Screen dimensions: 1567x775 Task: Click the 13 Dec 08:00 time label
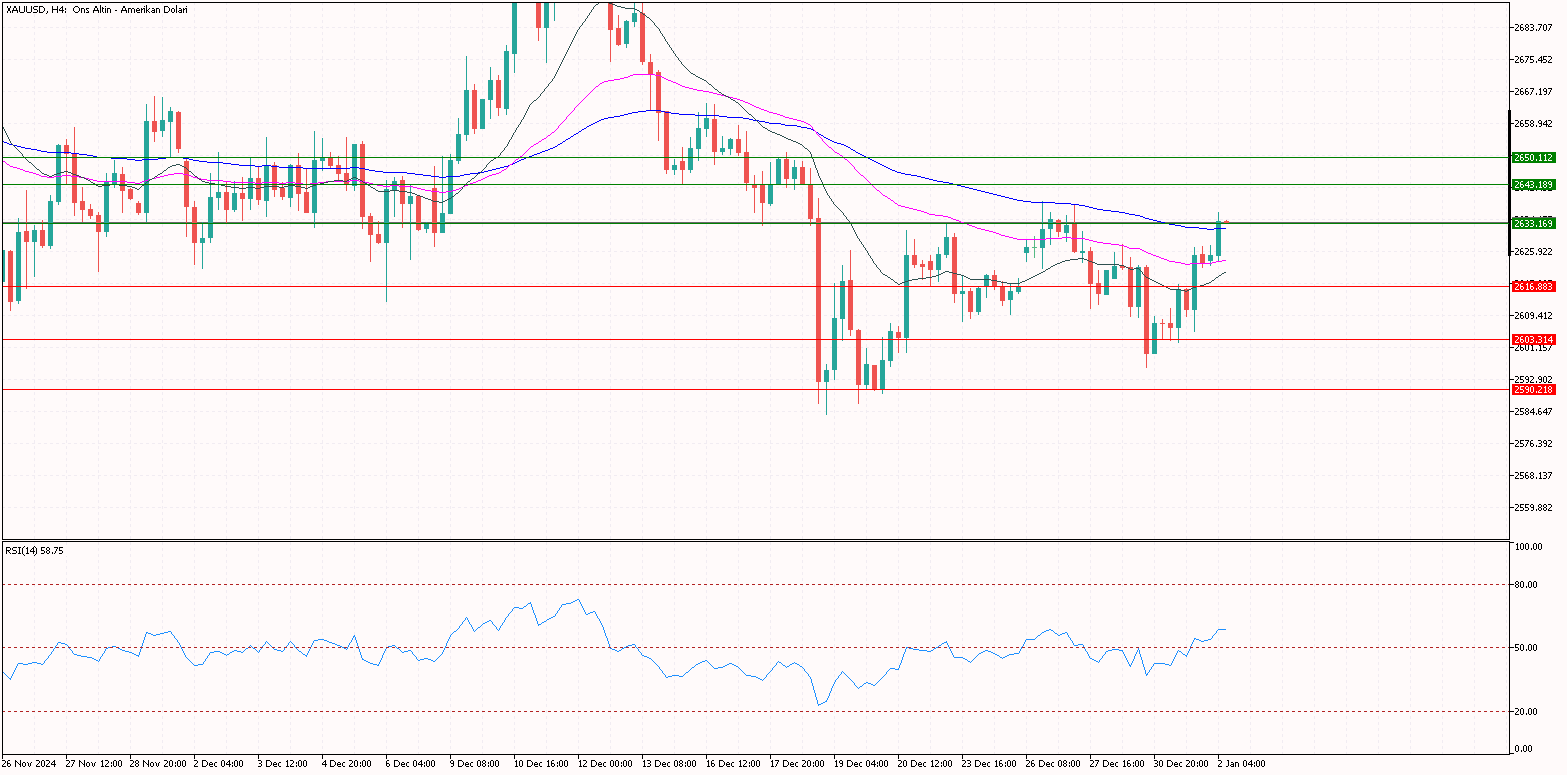(x=667, y=765)
